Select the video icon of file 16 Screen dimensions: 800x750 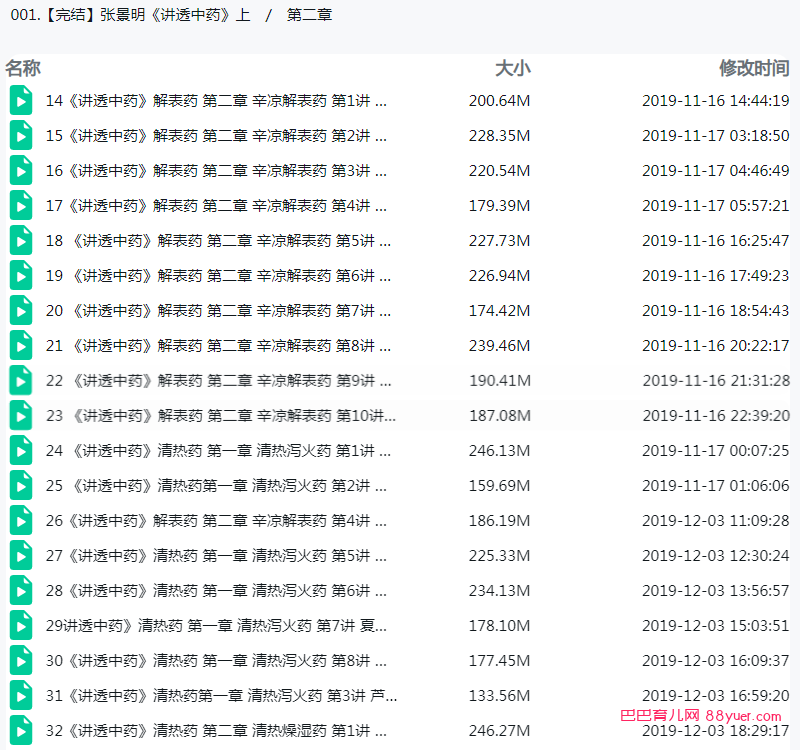point(21,170)
